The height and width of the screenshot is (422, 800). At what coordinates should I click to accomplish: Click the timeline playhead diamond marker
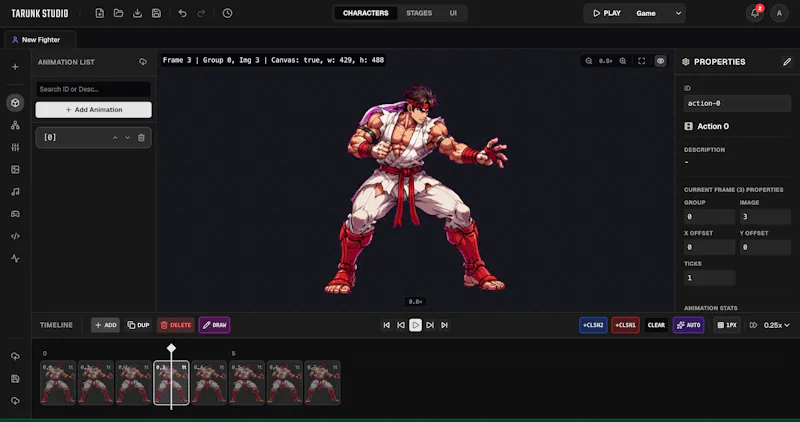(x=171, y=348)
